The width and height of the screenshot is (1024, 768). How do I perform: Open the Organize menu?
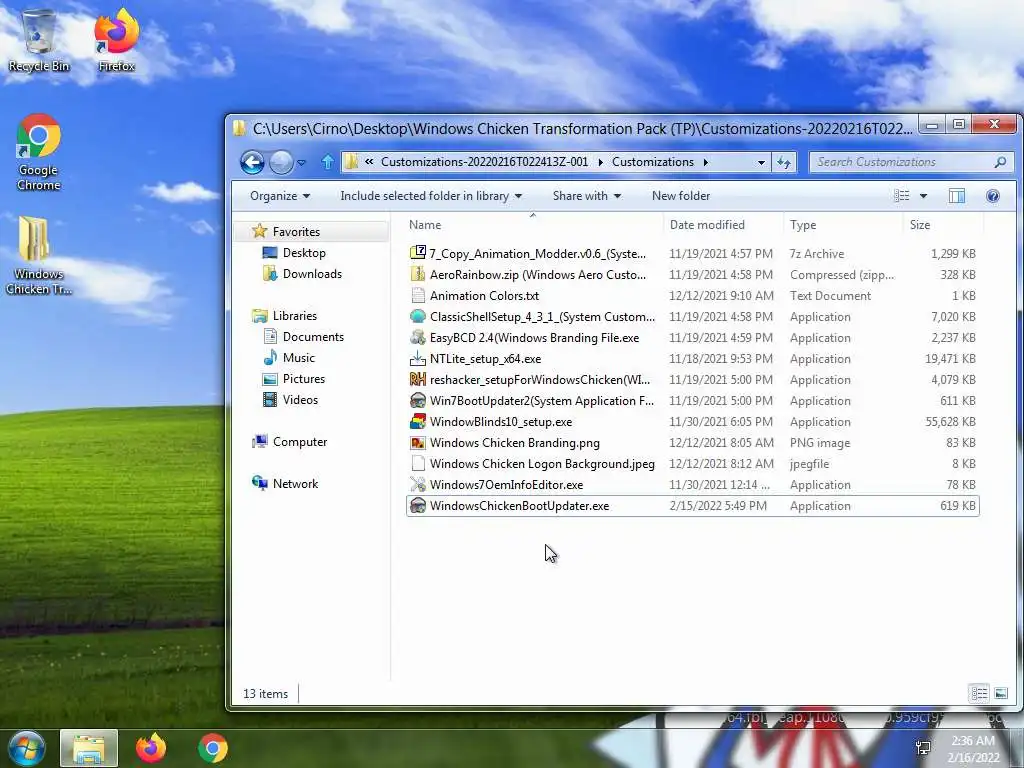[280, 196]
